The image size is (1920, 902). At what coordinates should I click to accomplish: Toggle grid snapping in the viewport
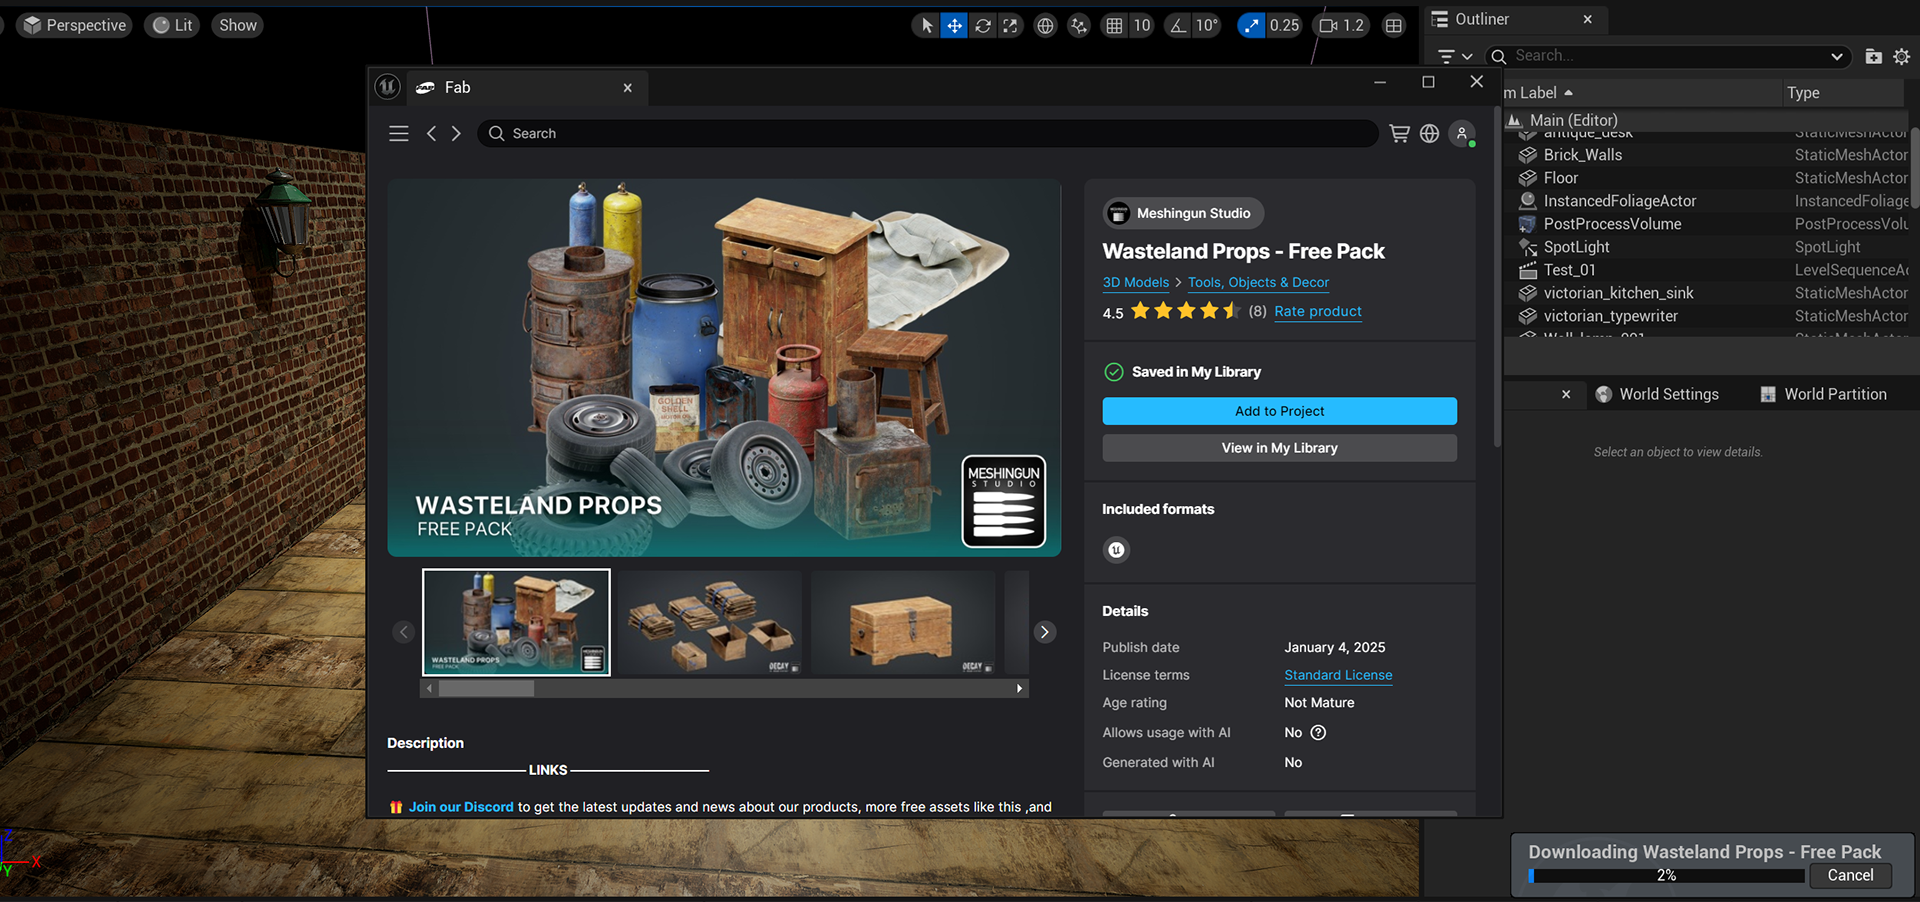point(1114,25)
